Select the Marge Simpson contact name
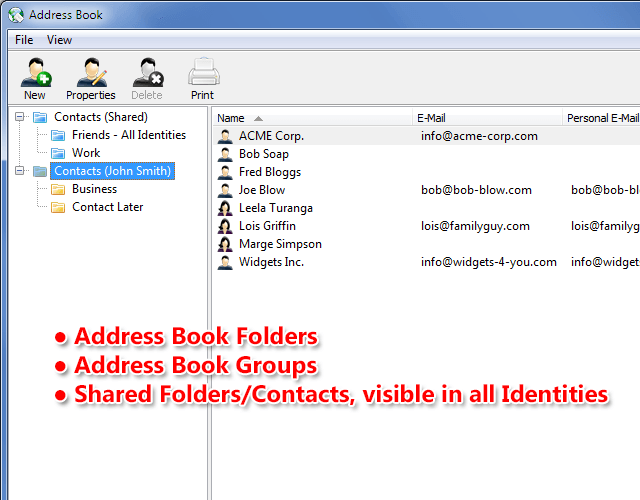The height and width of the screenshot is (500, 640). [x=280, y=244]
